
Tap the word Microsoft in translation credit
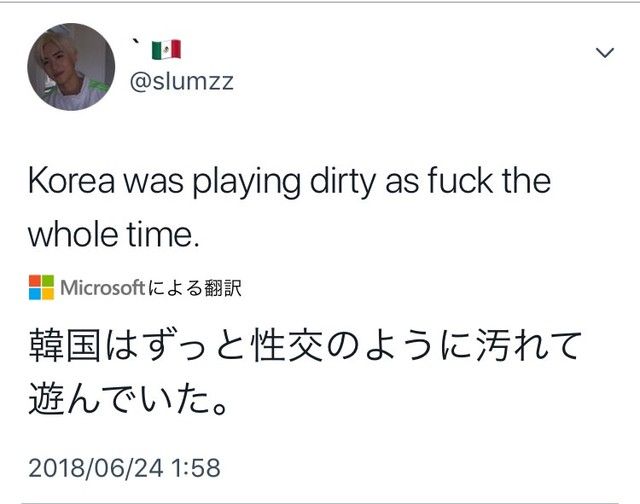[102, 288]
